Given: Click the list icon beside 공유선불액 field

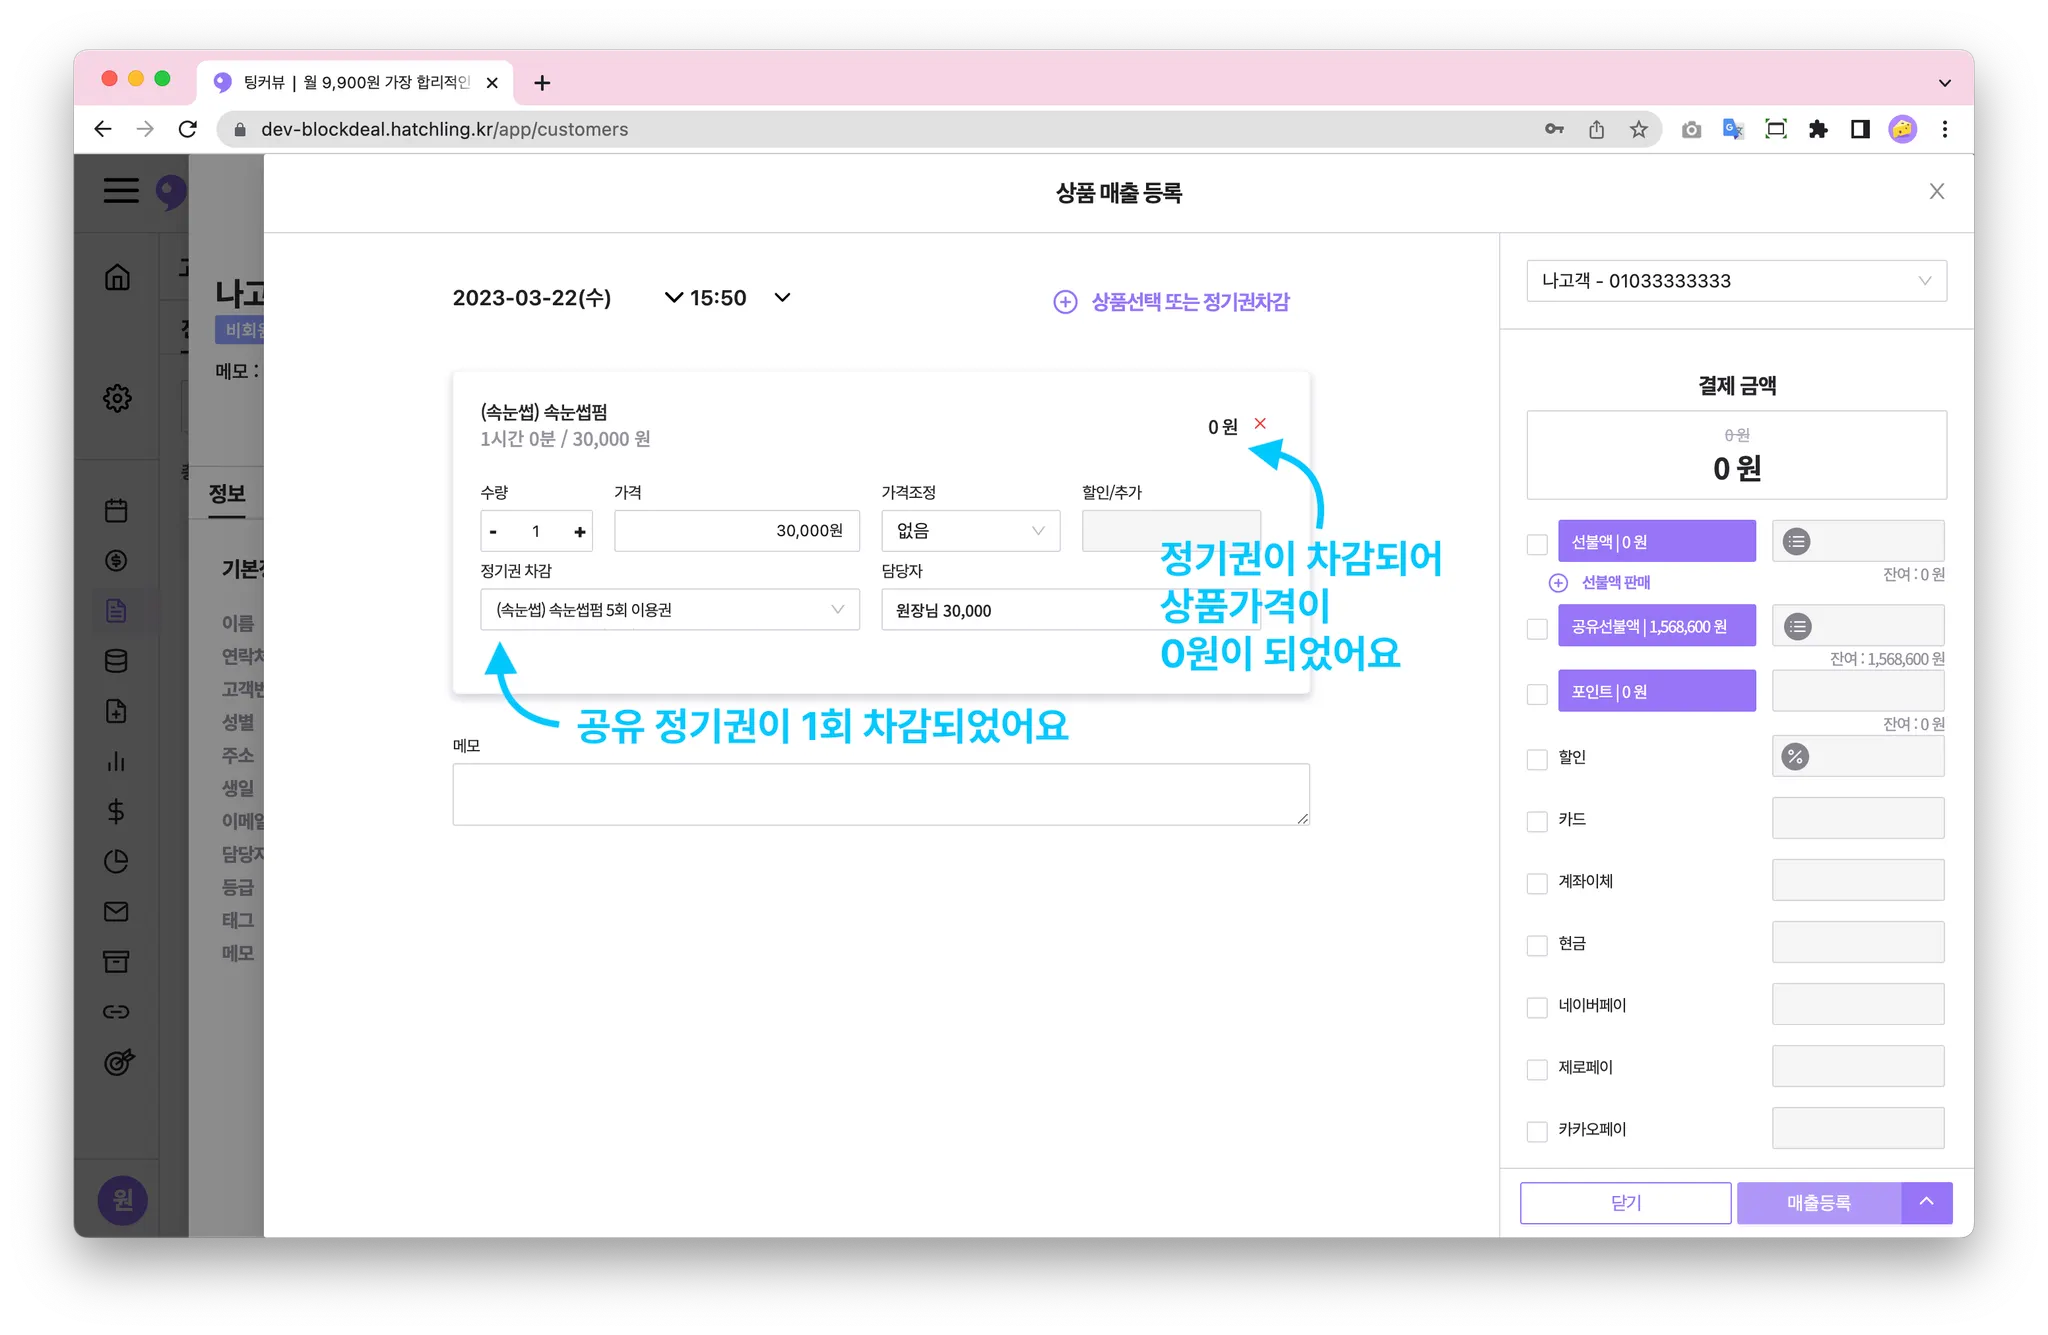Looking at the screenshot, I should 1797,627.
